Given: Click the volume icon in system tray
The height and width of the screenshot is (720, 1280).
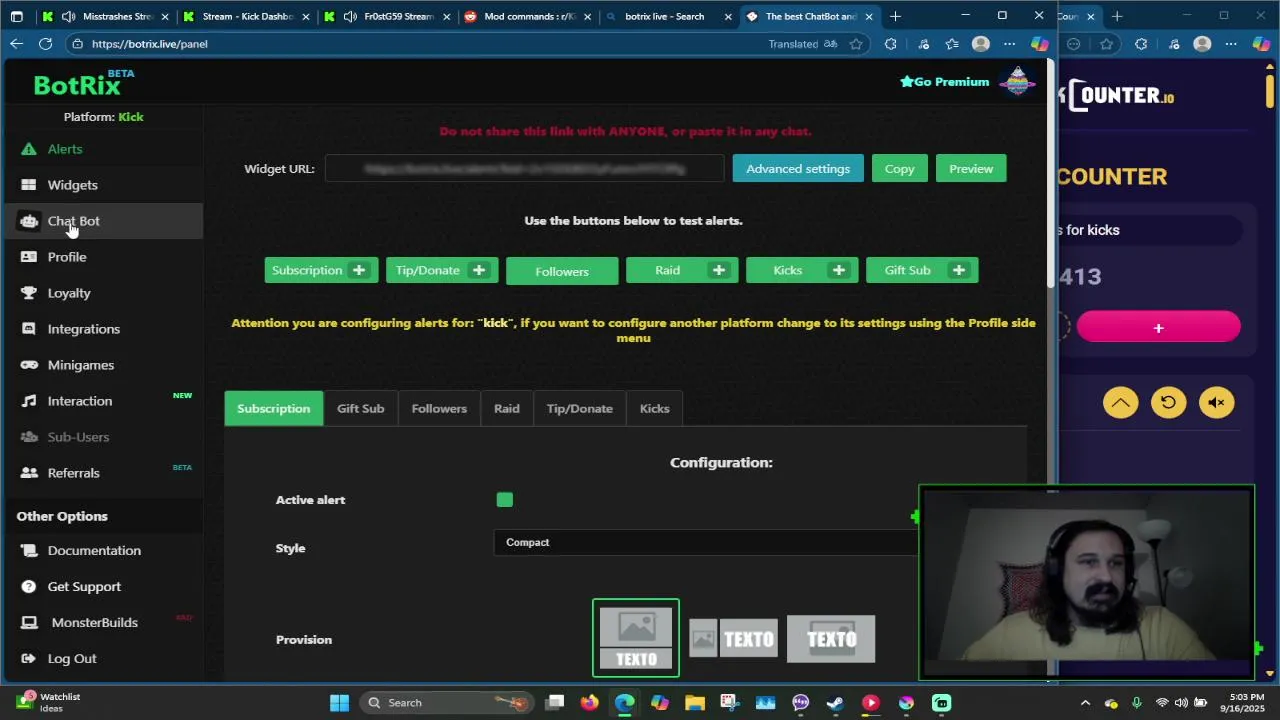Looking at the screenshot, I should pyautogui.click(x=1181, y=703).
